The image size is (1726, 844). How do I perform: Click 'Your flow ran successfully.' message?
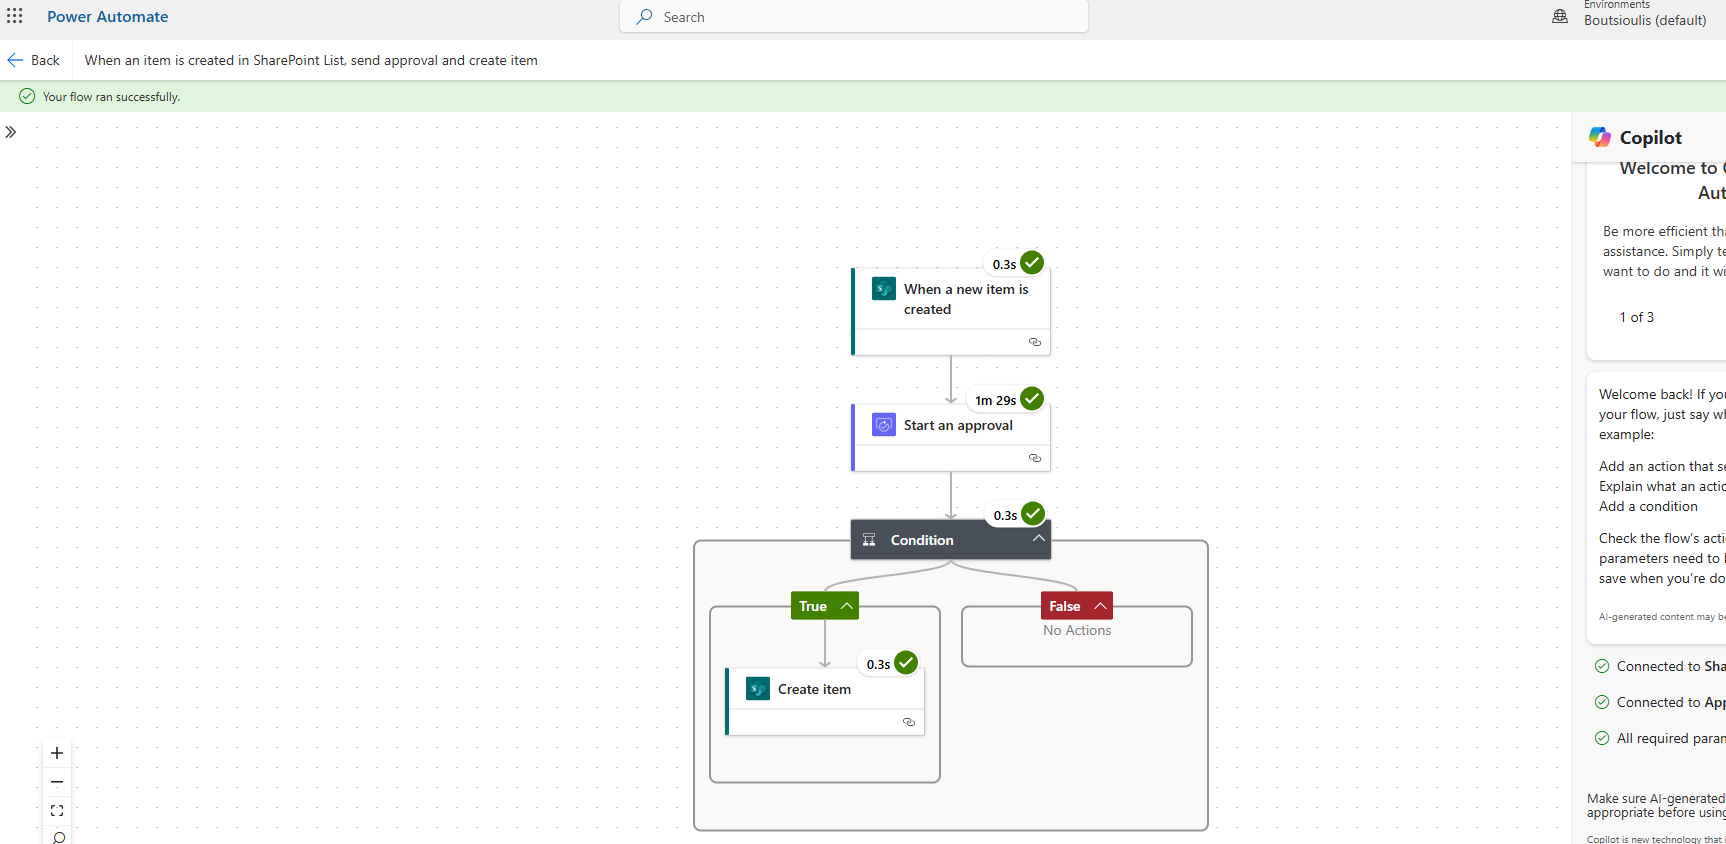pyautogui.click(x=111, y=97)
